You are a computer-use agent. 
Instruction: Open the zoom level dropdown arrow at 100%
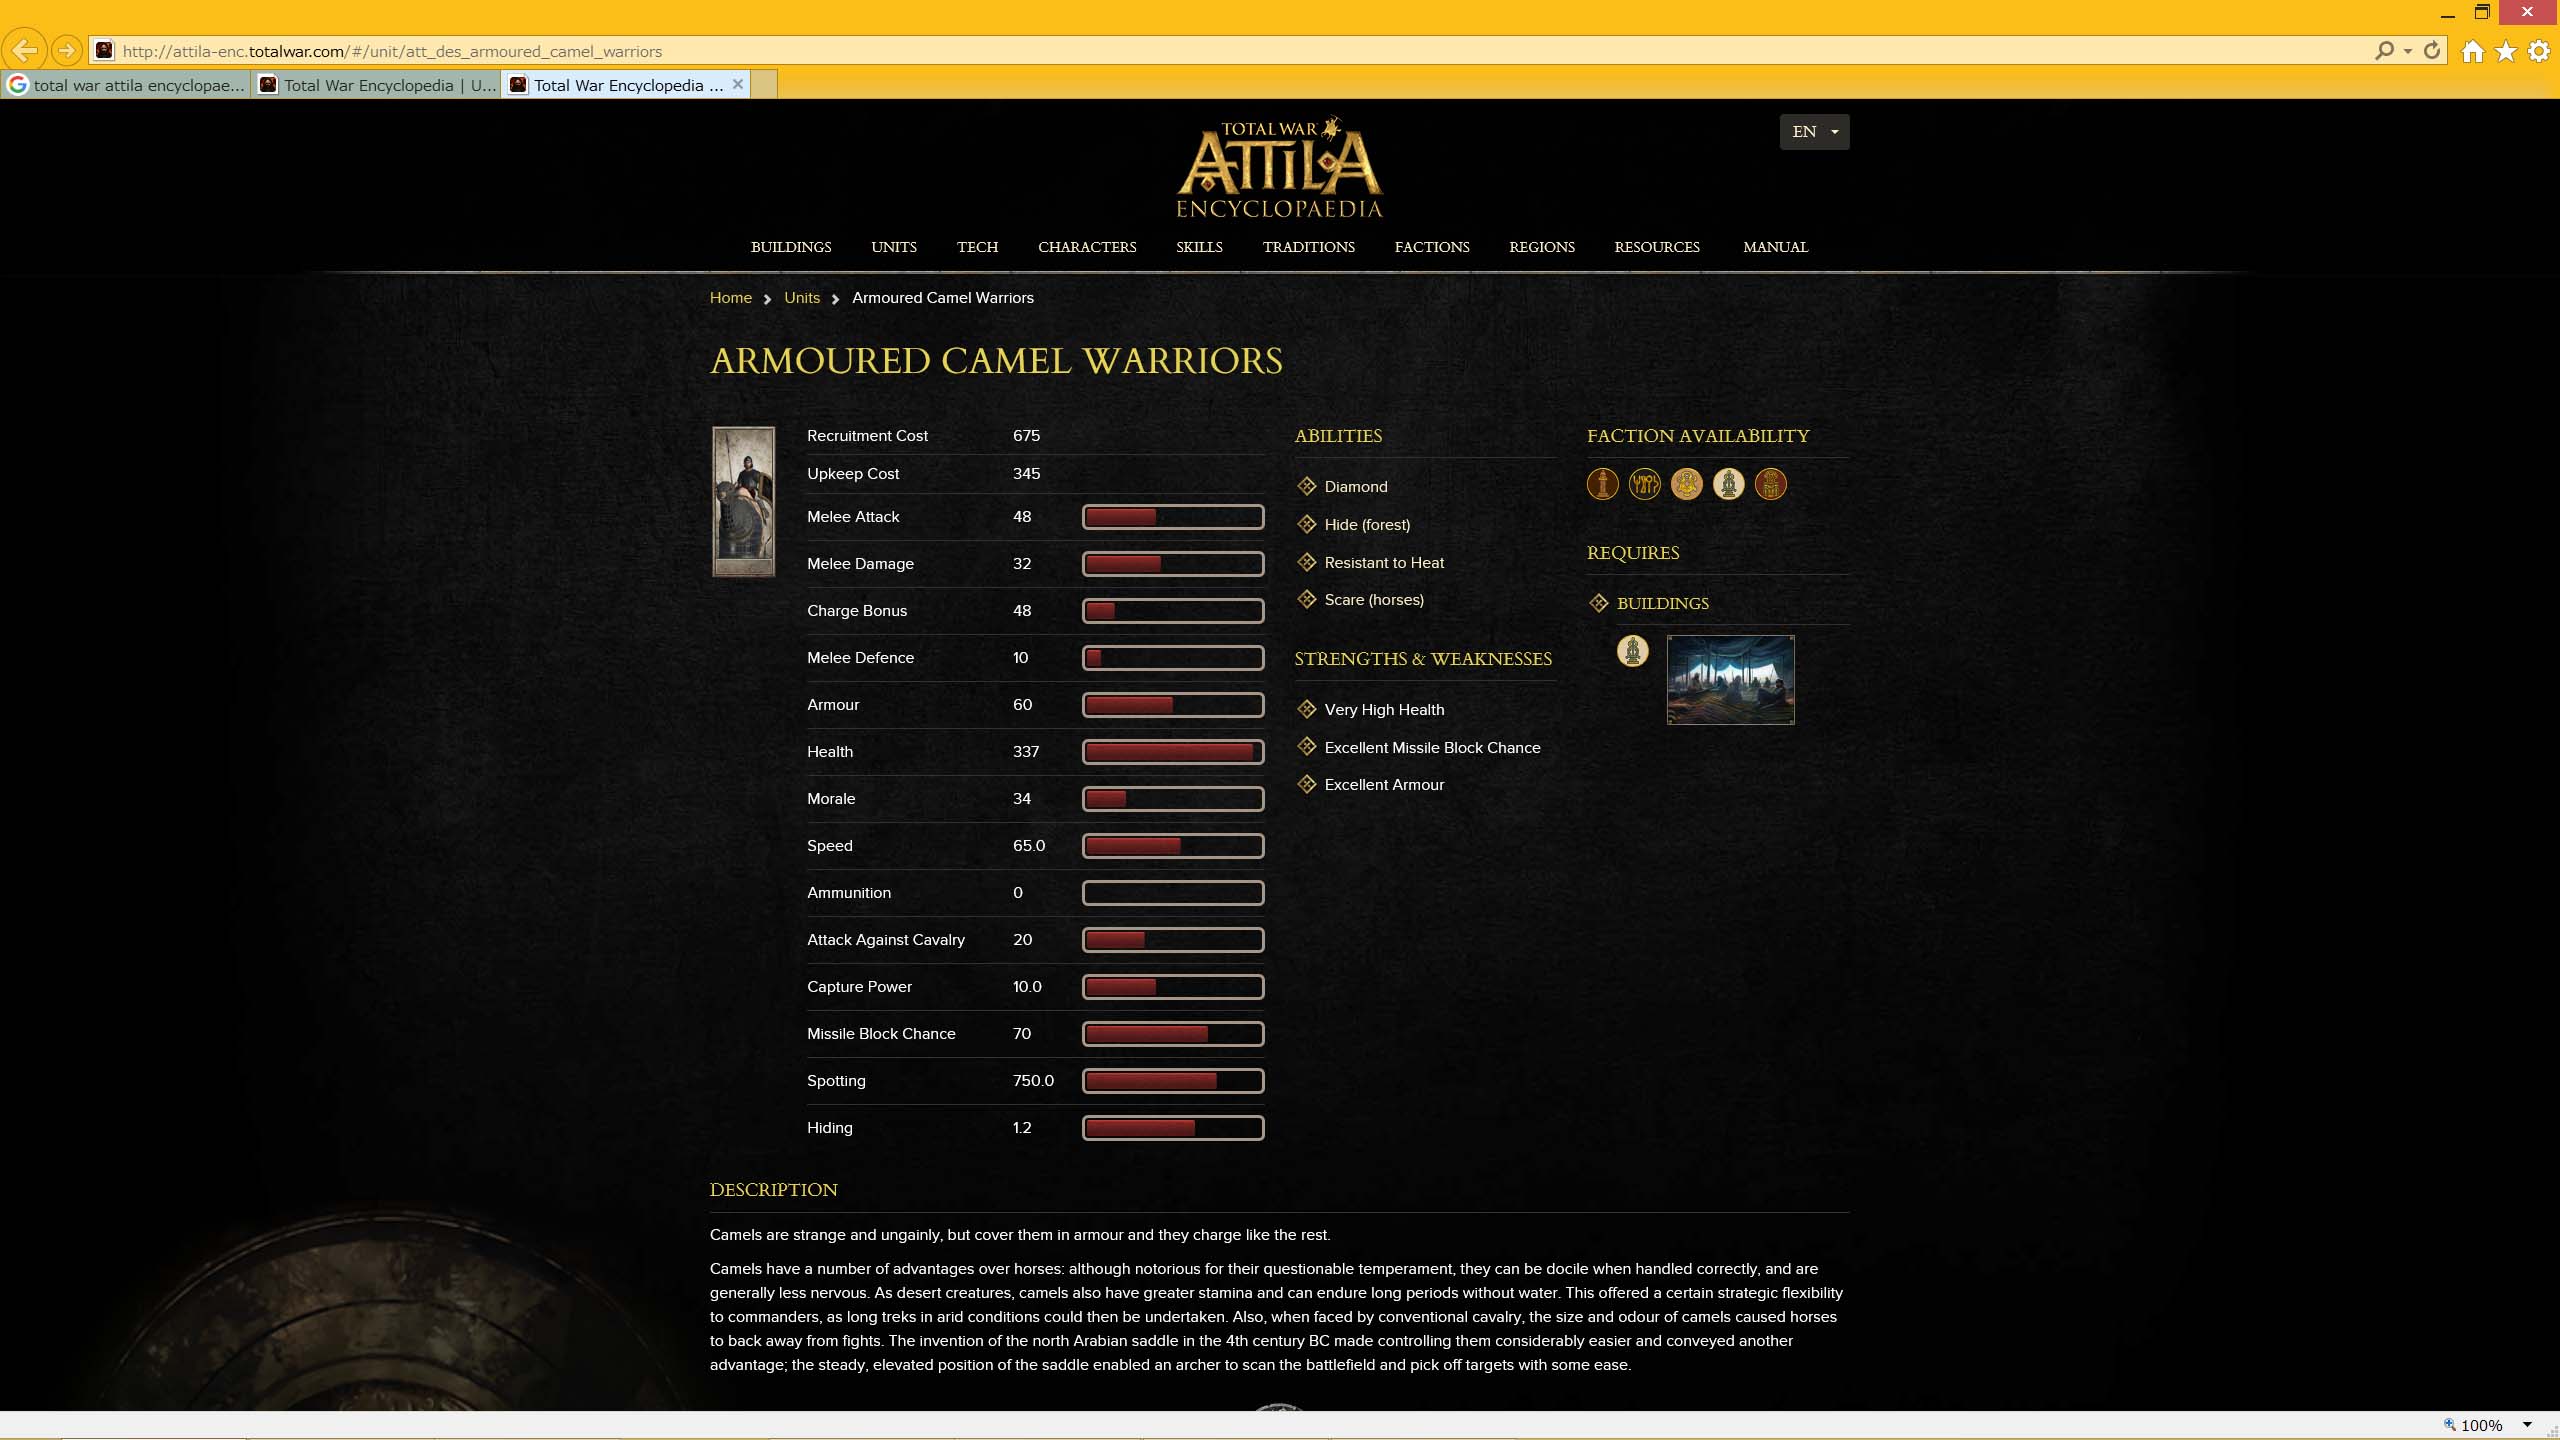click(x=2526, y=1425)
